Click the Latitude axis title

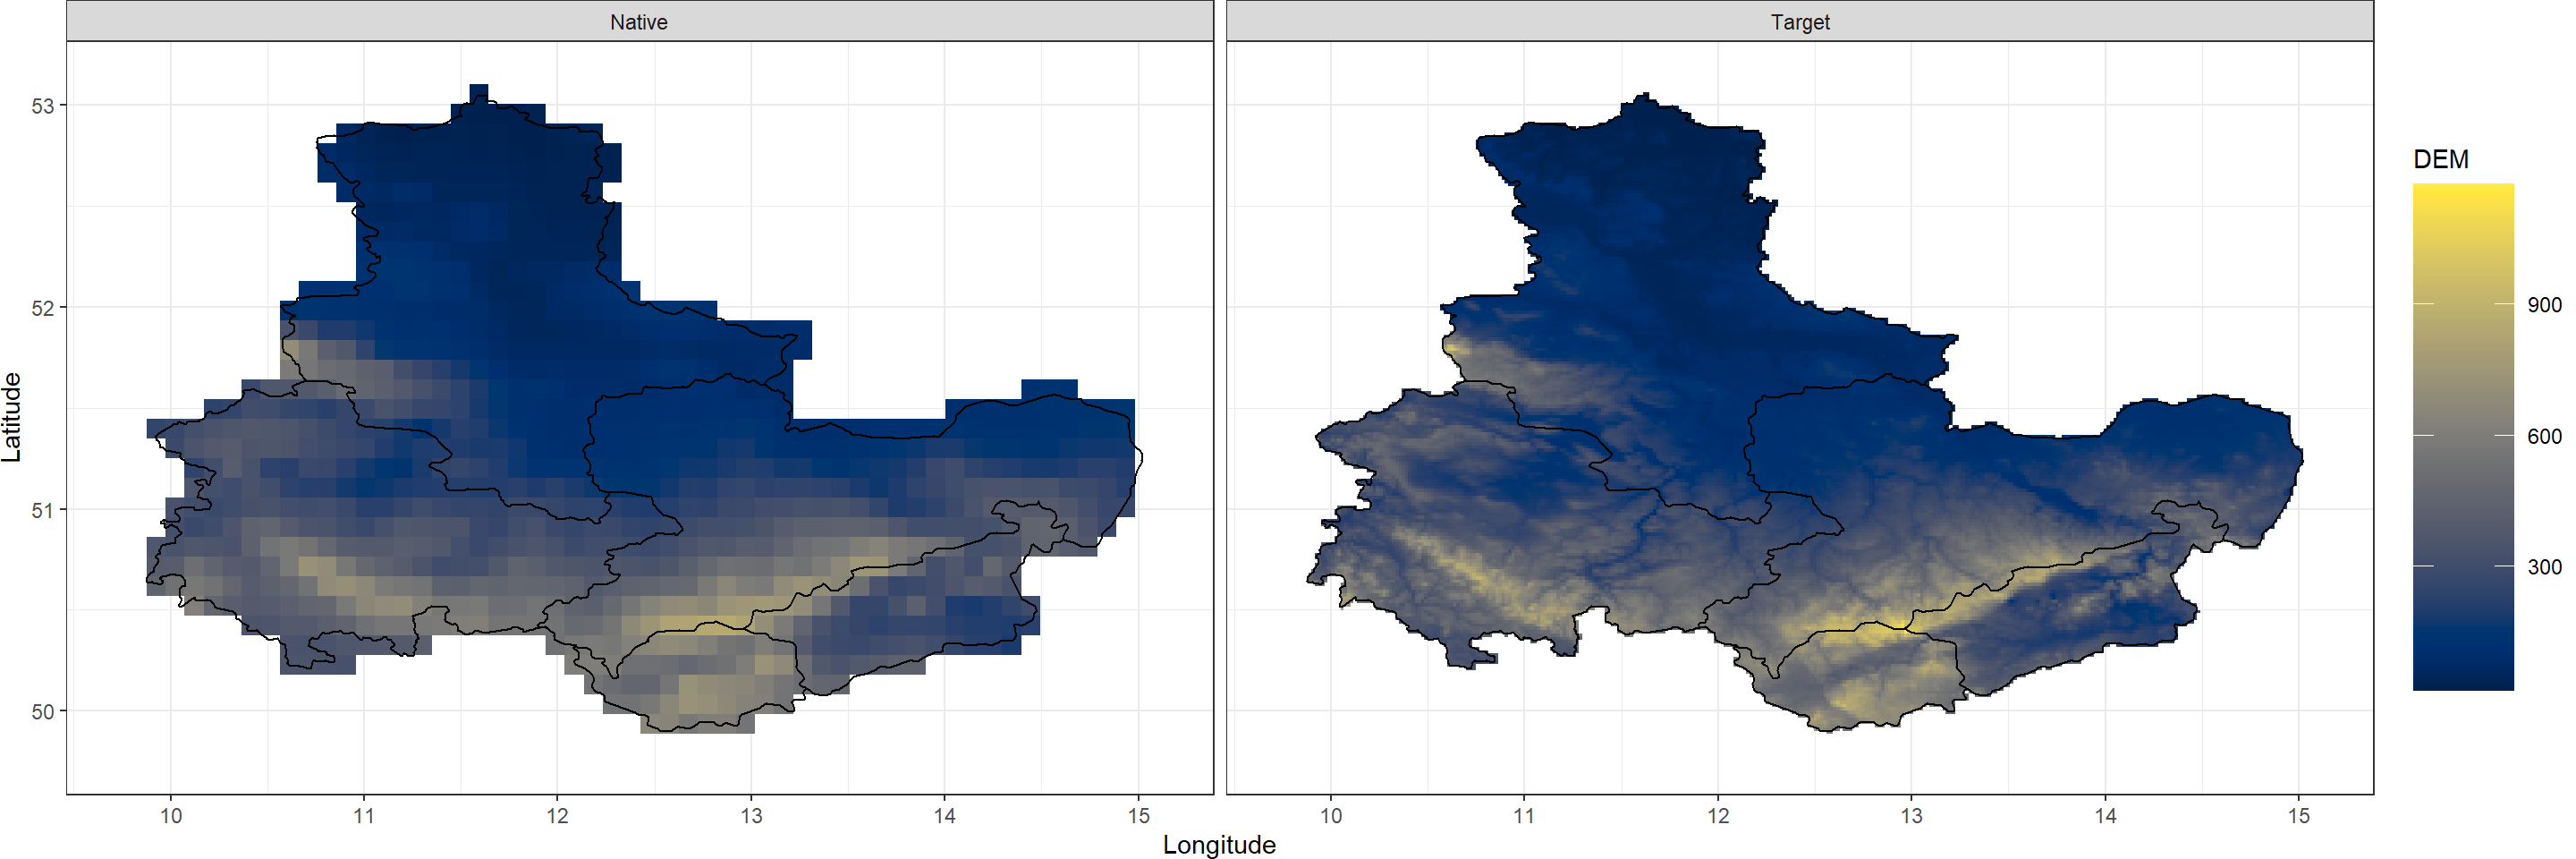point(12,417)
